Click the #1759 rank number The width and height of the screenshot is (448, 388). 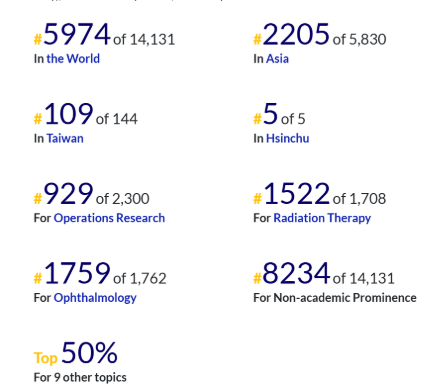(72, 273)
